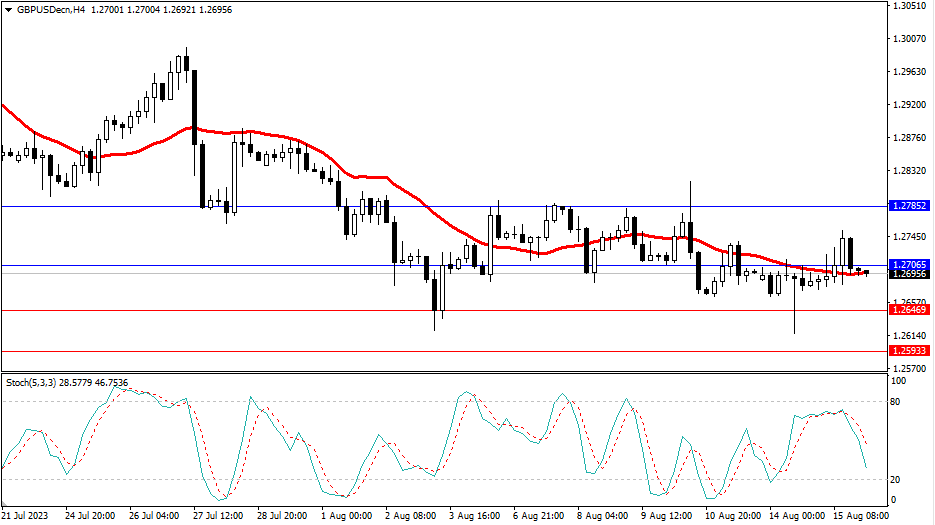Select the red 1.25933 level label
Image resolution: width=935 pixels, height=525 pixels.
coord(909,351)
